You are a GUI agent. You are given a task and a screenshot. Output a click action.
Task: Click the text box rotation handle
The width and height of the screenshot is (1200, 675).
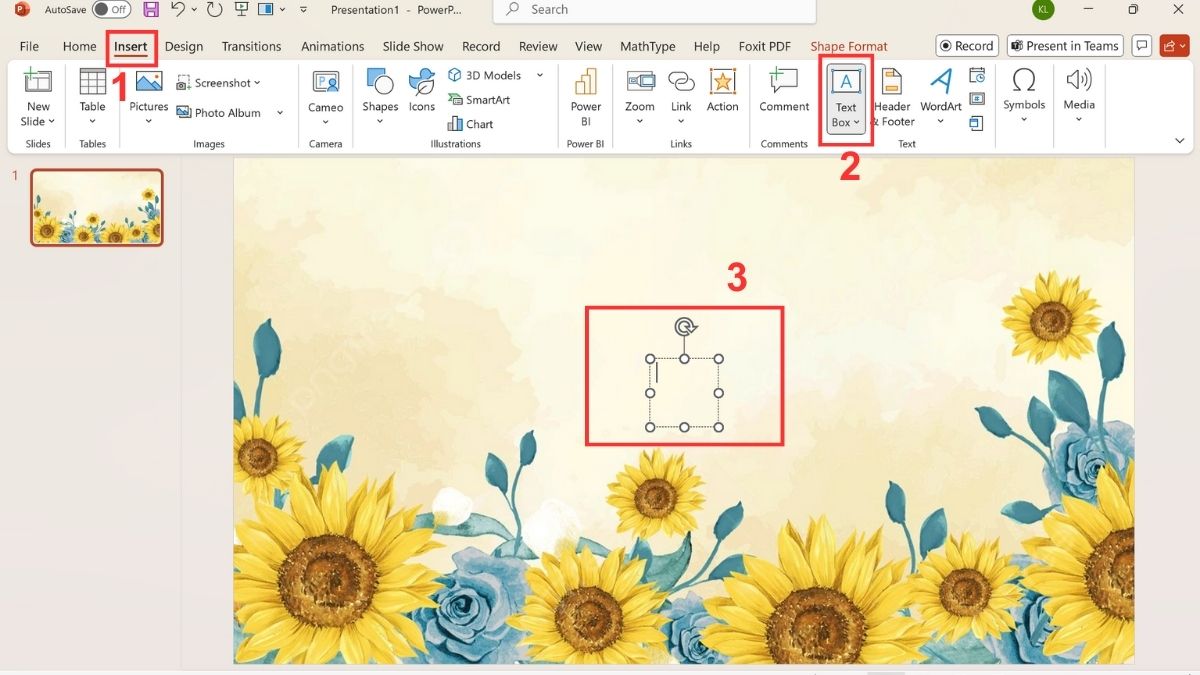684,326
